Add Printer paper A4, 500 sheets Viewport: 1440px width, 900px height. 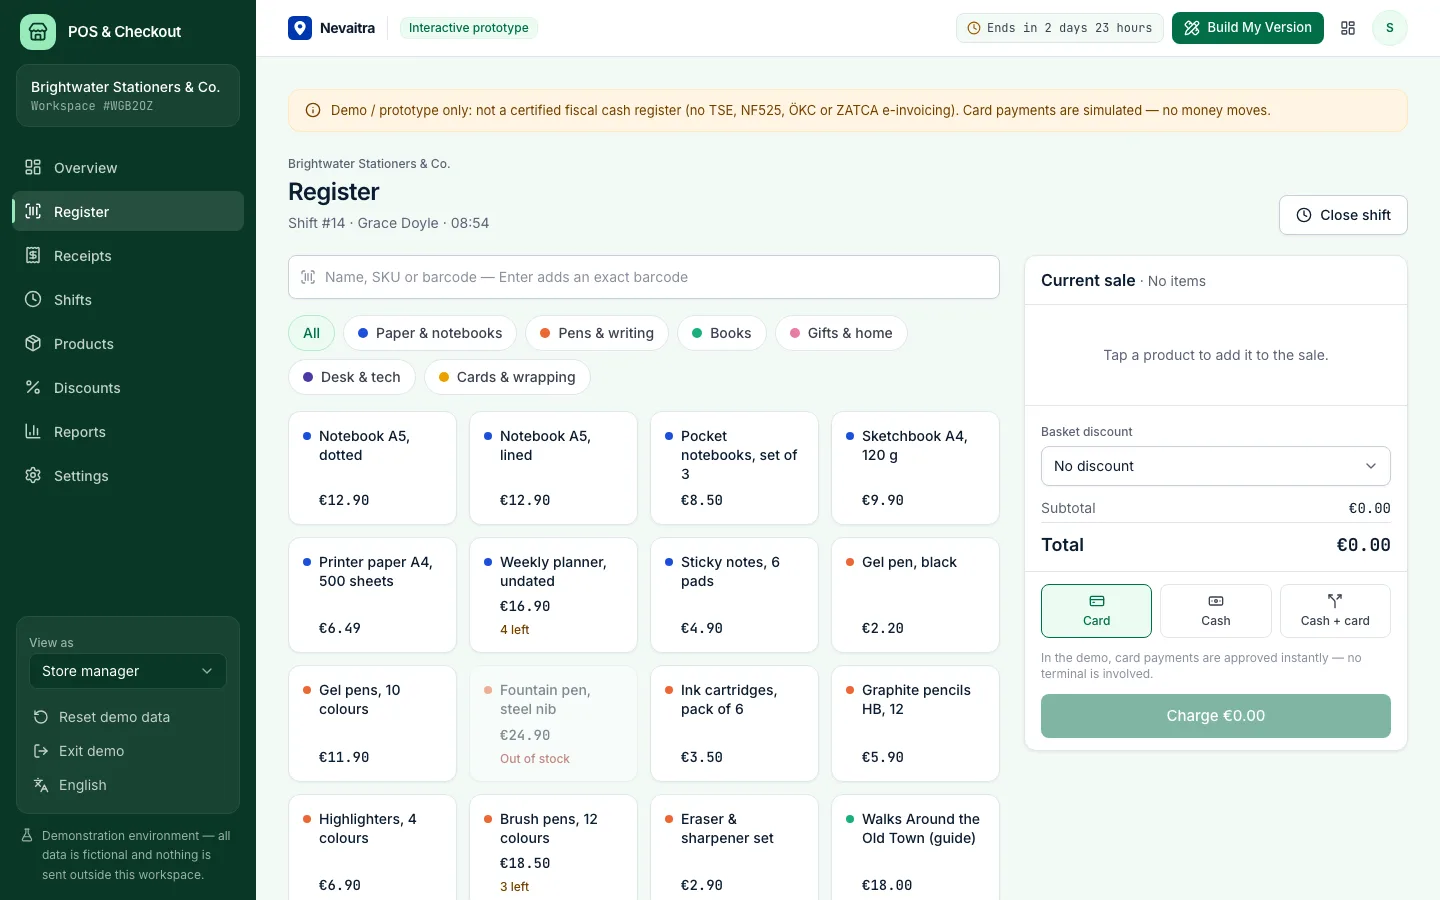click(x=372, y=595)
